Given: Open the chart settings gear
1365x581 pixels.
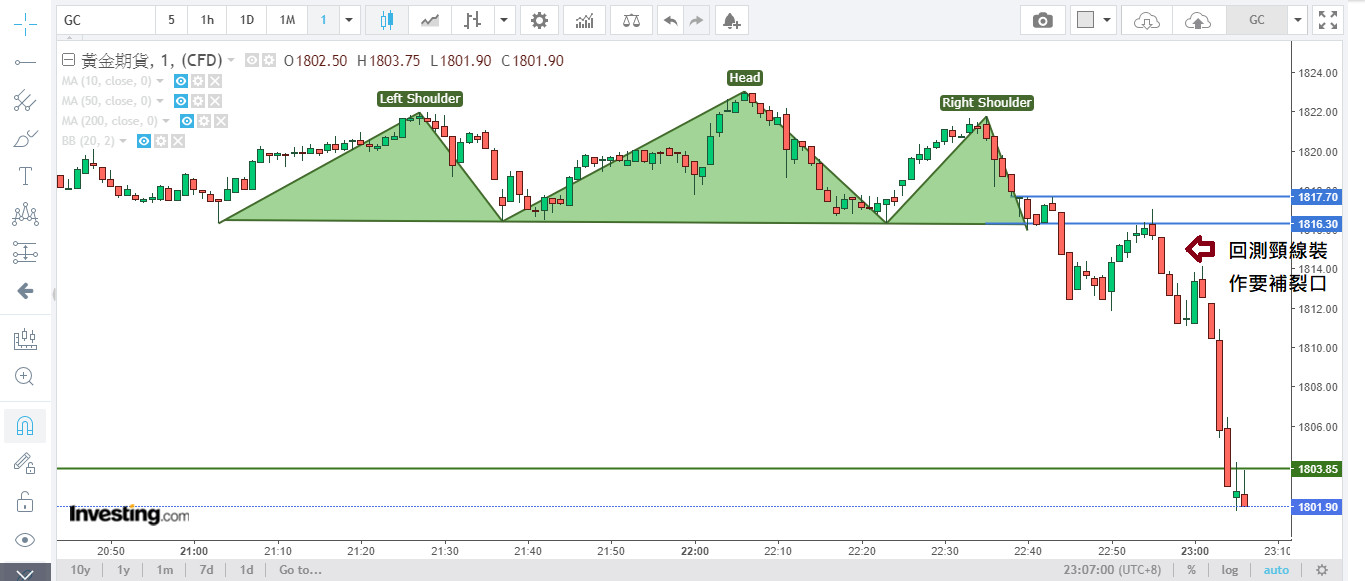Looking at the screenshot, I should tap(539, 20).
